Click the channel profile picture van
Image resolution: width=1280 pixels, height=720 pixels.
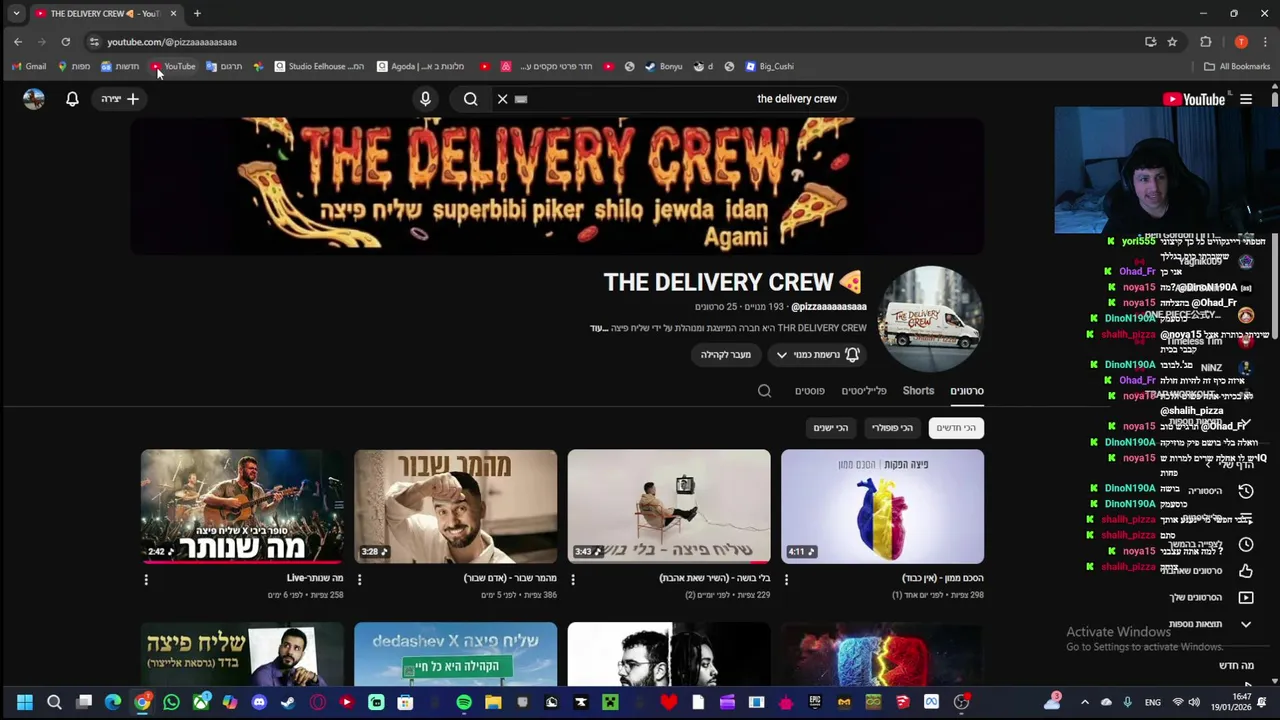pyautogui.click(x=930, y=319)
